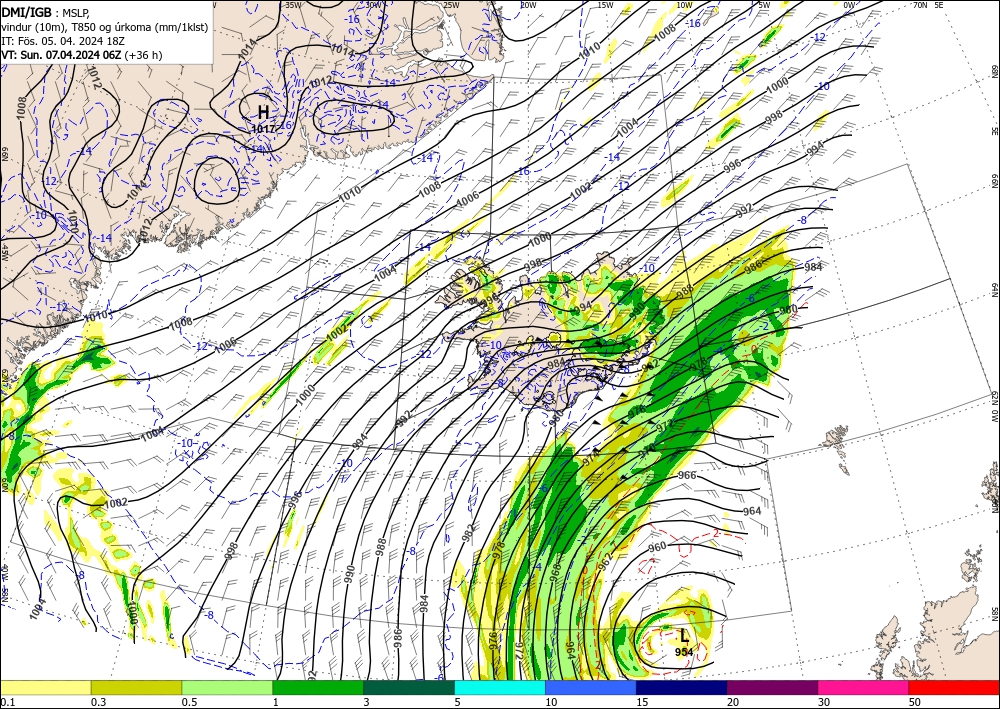Pick the blue 10–15 legend color band
The image size is (1000, 709).
click(x=591, y=687)
